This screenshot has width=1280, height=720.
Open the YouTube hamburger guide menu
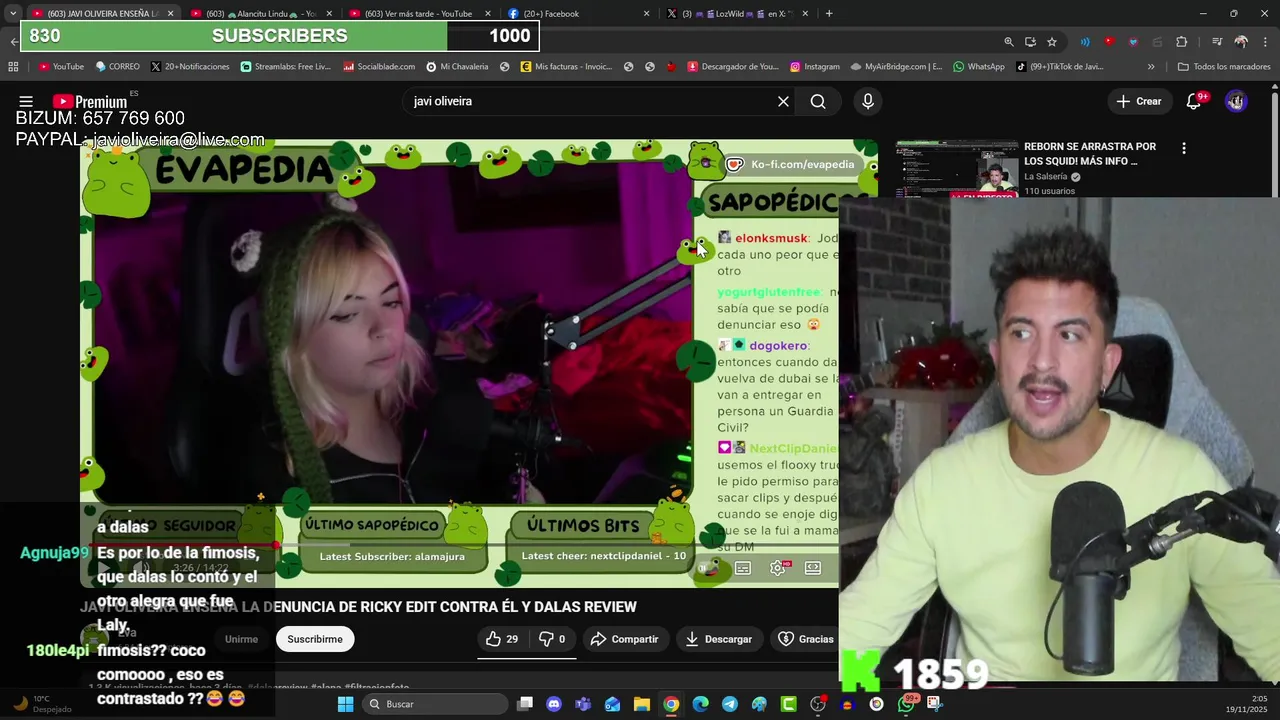pos(26,101)
